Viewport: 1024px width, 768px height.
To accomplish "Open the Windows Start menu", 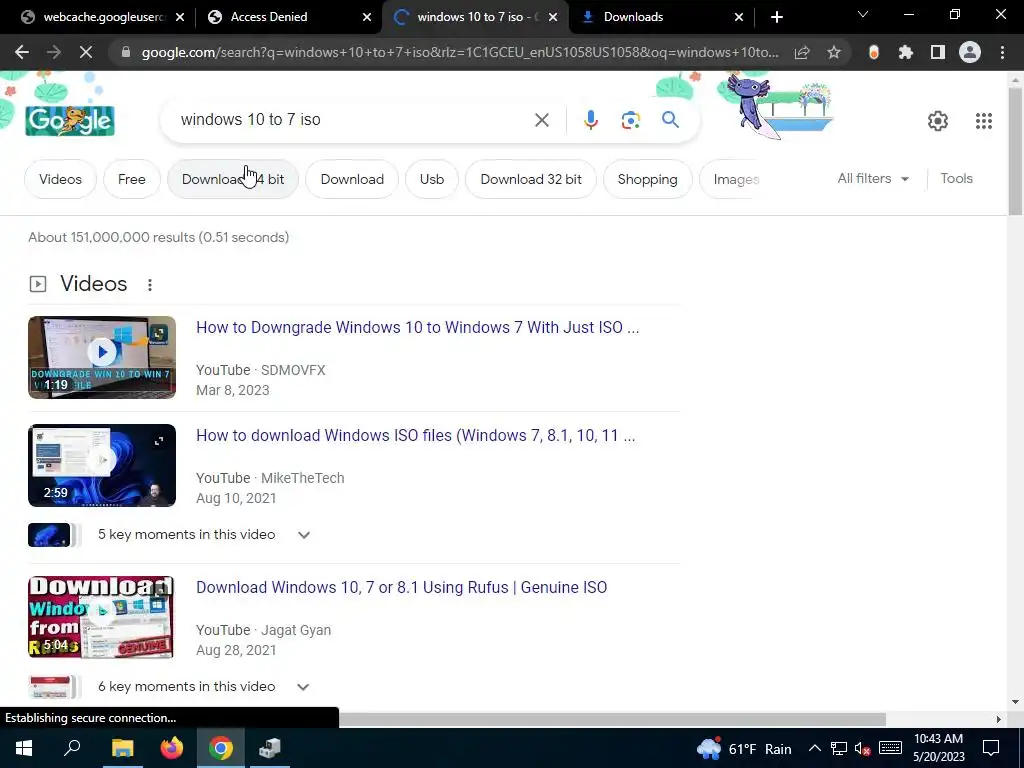I will 24,748.
